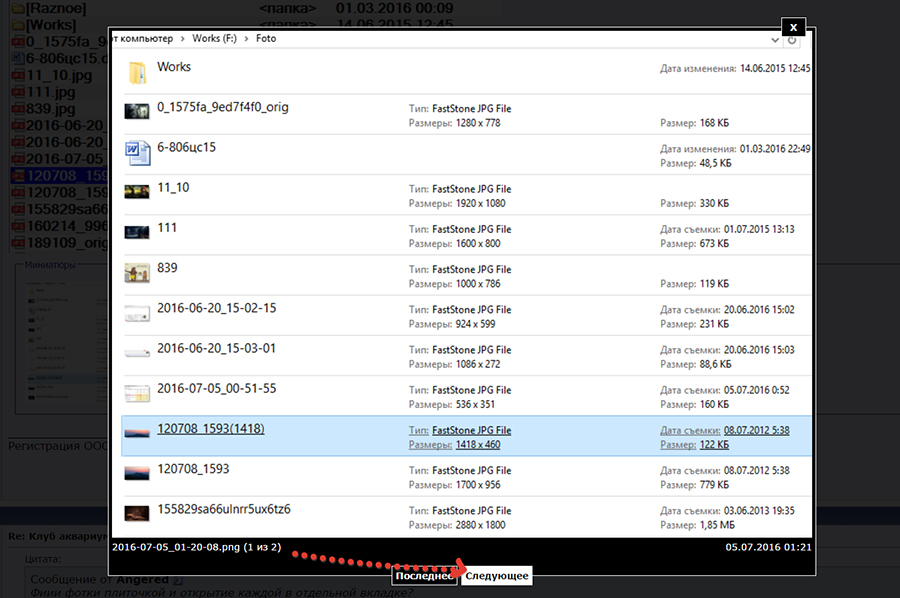
Task: Click the 155829sa66ulnrr5ux6tz6 image icon
Action: pos(137,513)
